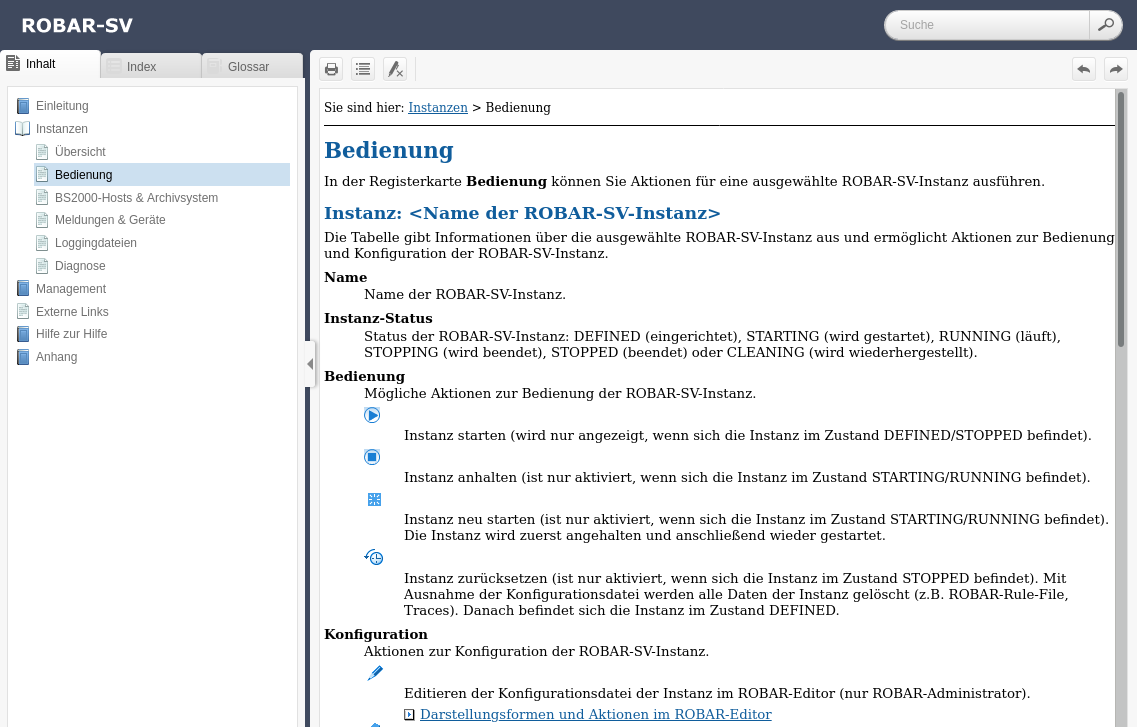Image resolution: width=1137 pixels, height=727 pixels.
Task: Click the content pane vertical scrollbar
Action: pyautogui.click(x=1121, y=222)
